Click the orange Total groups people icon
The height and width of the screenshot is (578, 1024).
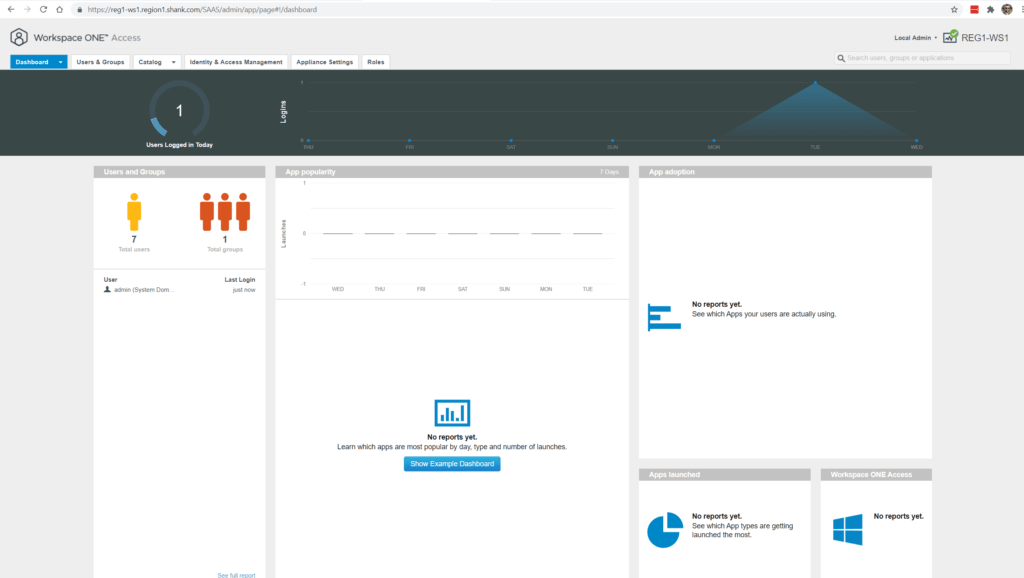225,212
